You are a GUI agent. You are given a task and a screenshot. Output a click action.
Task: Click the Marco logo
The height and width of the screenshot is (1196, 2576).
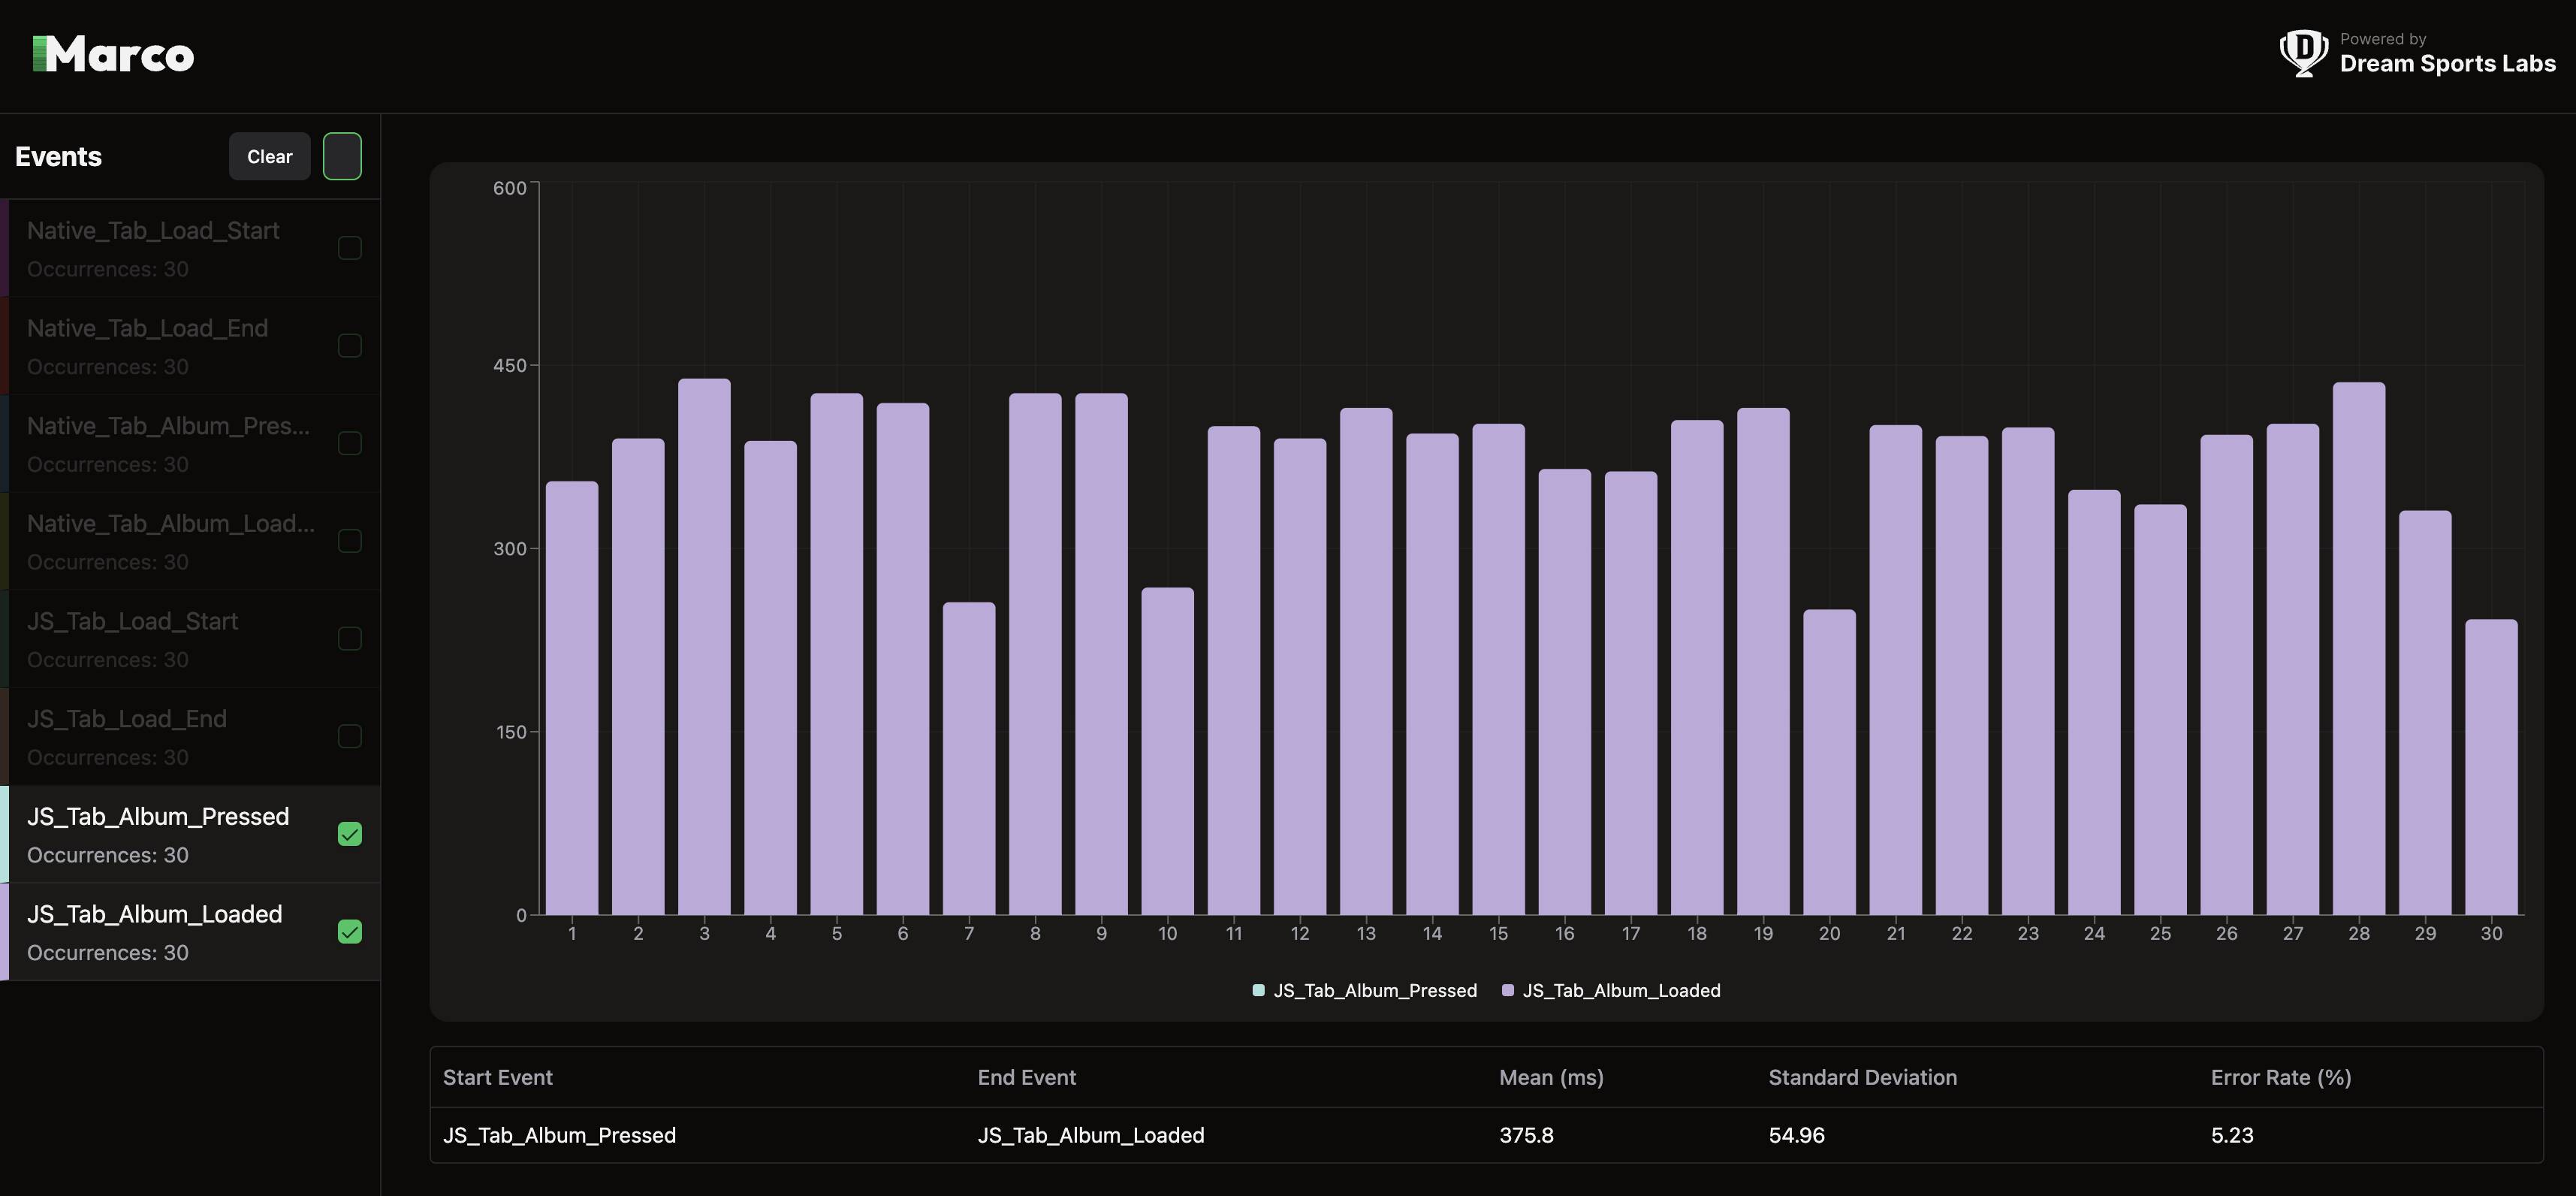point(113,55)
